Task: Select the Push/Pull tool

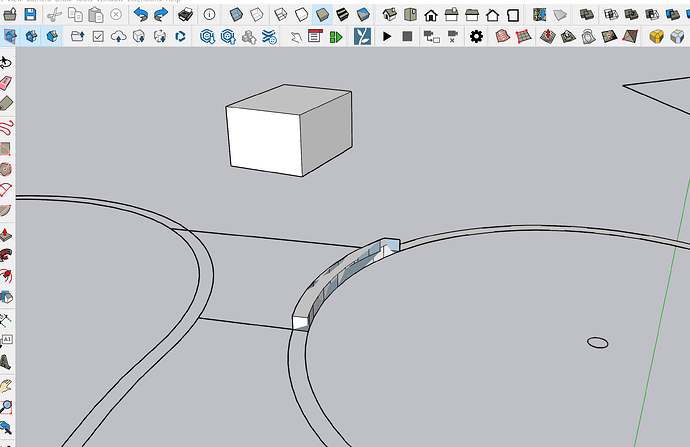Action: 5,234
